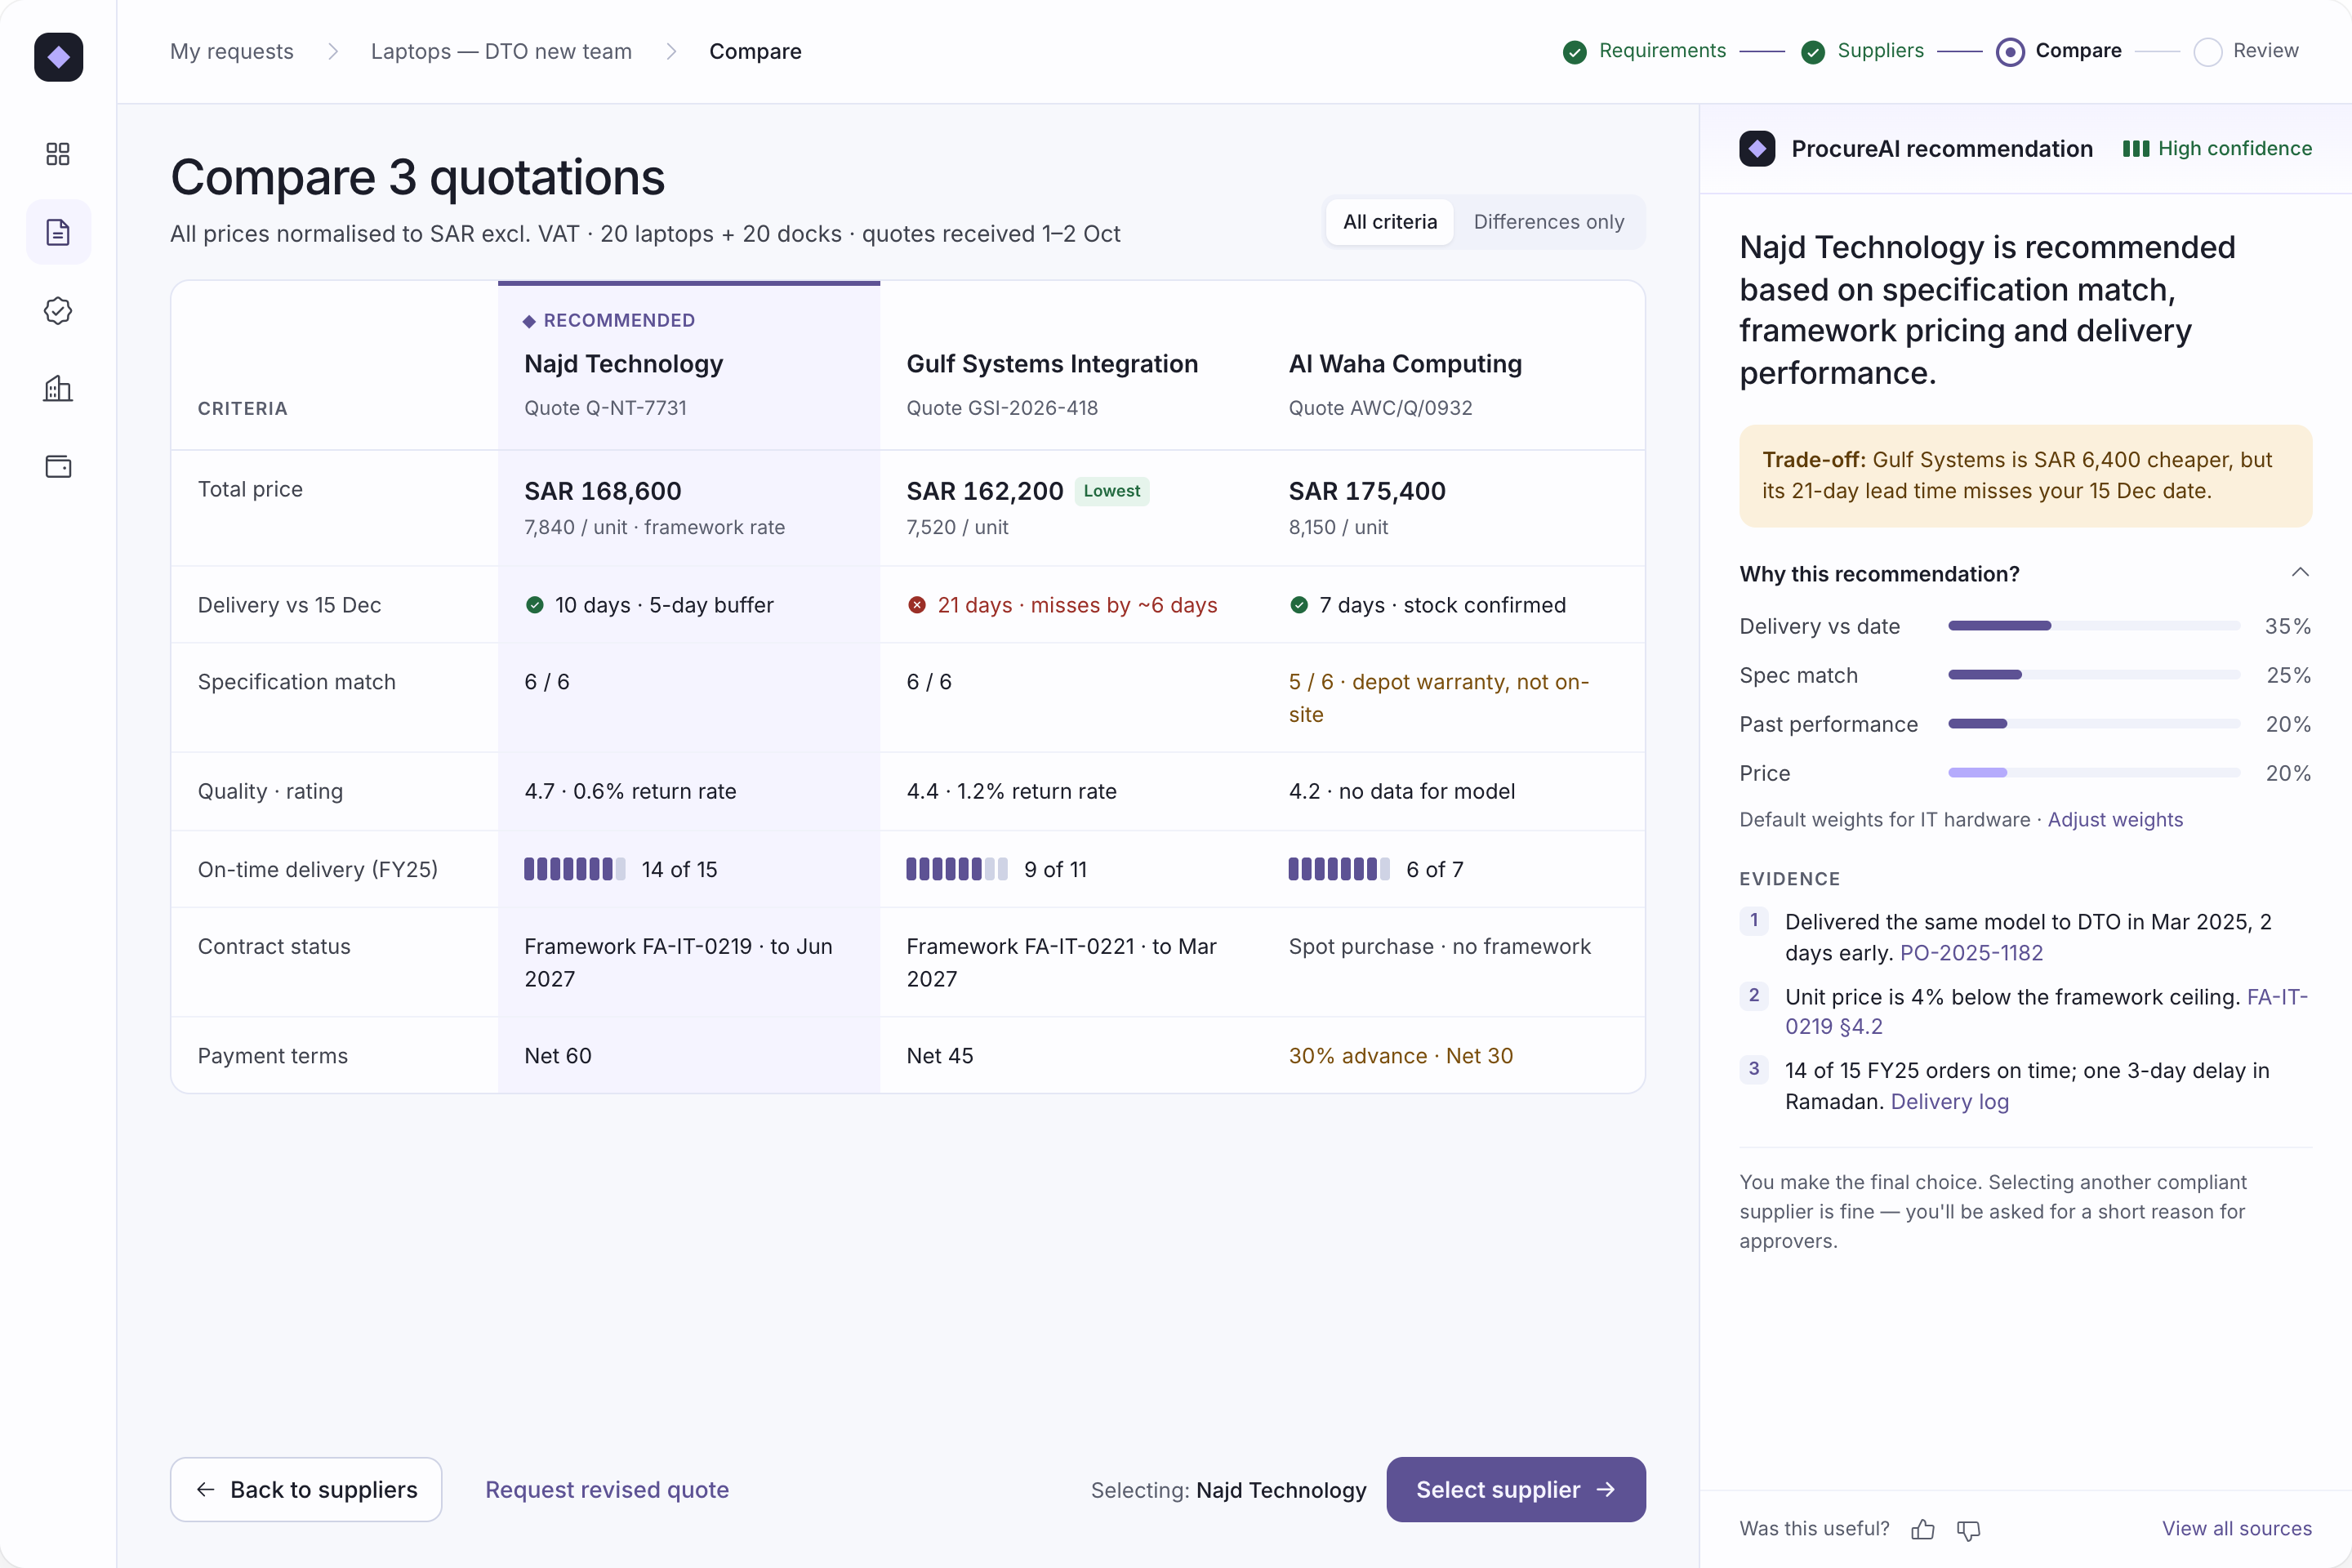Click the green check on Al Waha delivery
The width and height of the screenshot is (2352, 1568).
coord(1298,605)
